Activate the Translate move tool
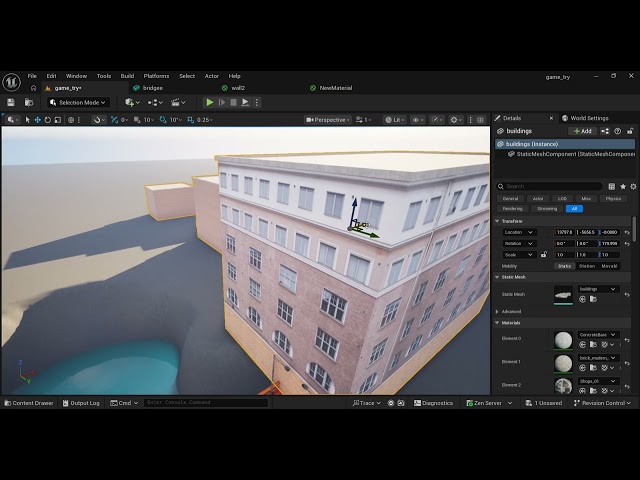640x480 pixels. [x=38, y=120]
